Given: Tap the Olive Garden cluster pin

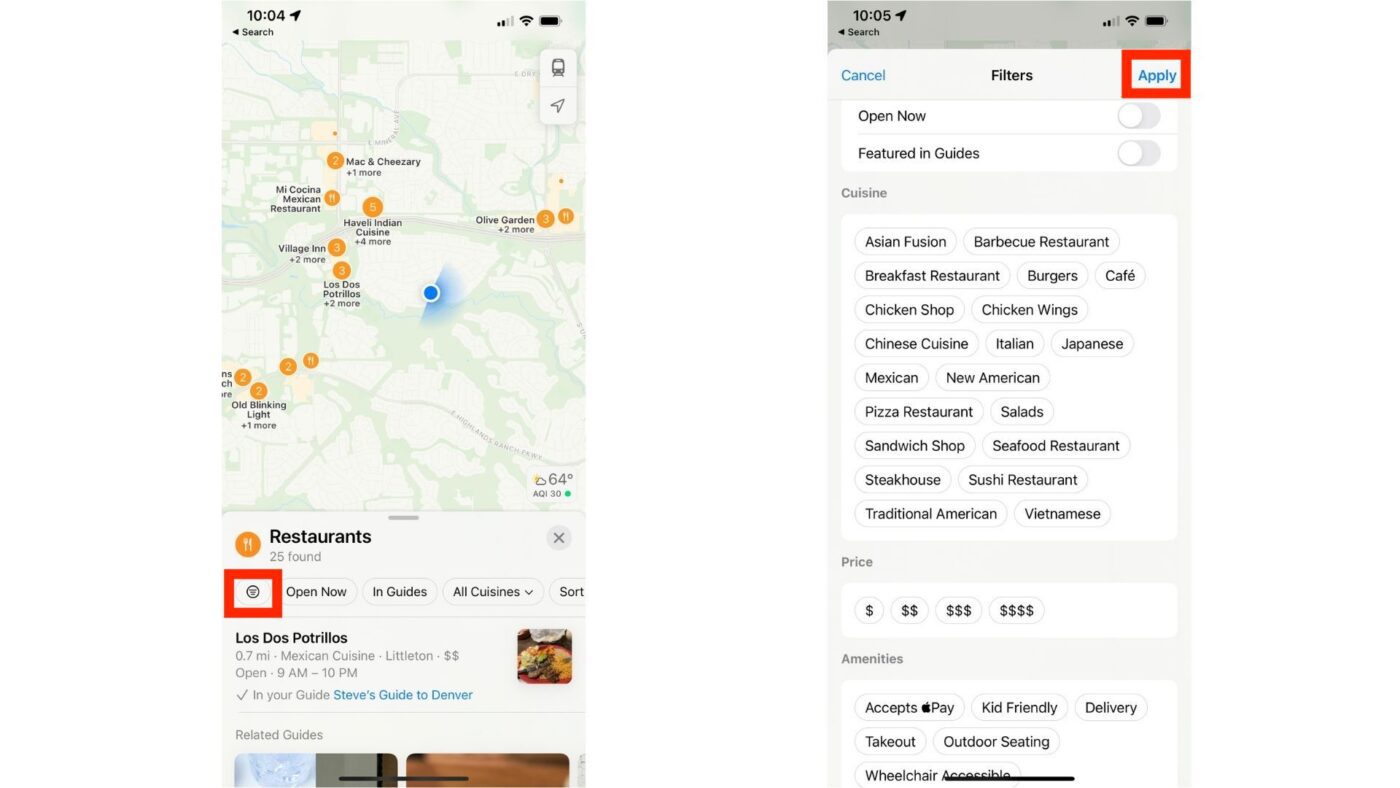Looking at the screenshot, I should point(545,218).
